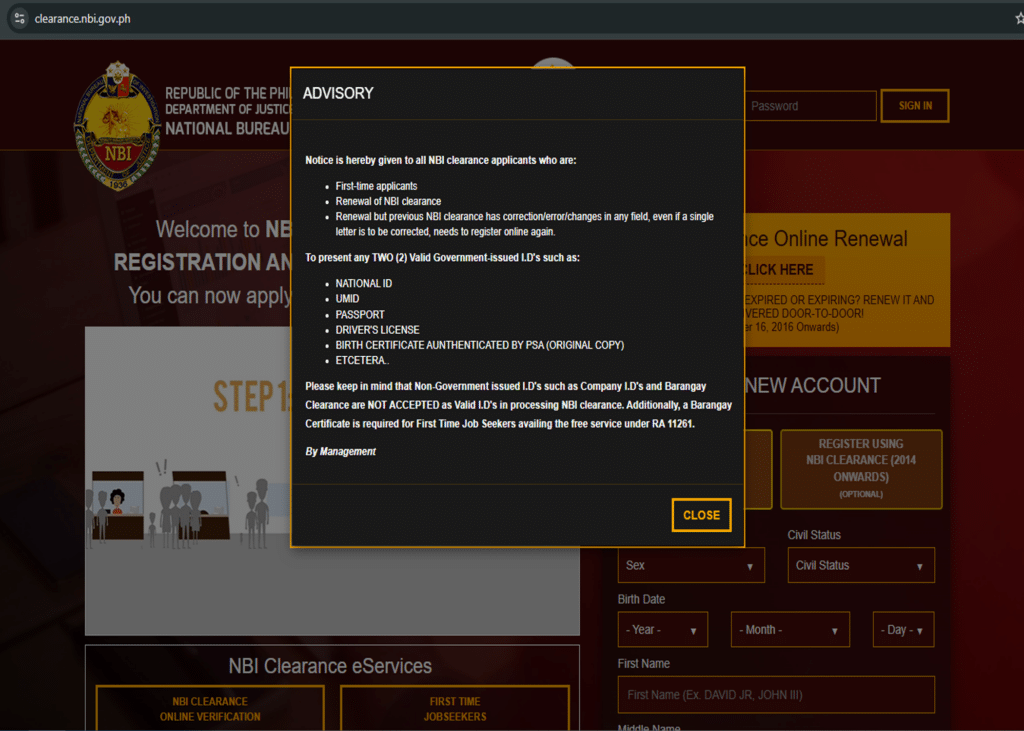Click the 'ETCETERA..' list item
The height and width of the screenshot is (731, 1024).
click(x=362, y=361)
